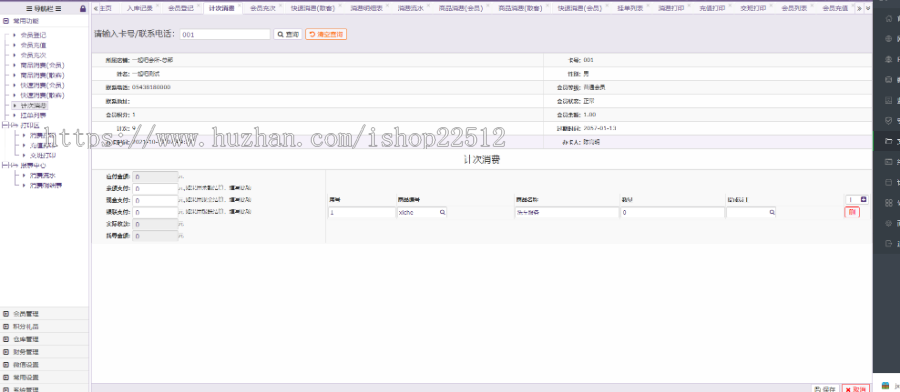The width and height of the screenshot is (900, 392).
Task: Click the folder icon in dark sidebar
Action: pyautogui.click(x=889, y=141)
